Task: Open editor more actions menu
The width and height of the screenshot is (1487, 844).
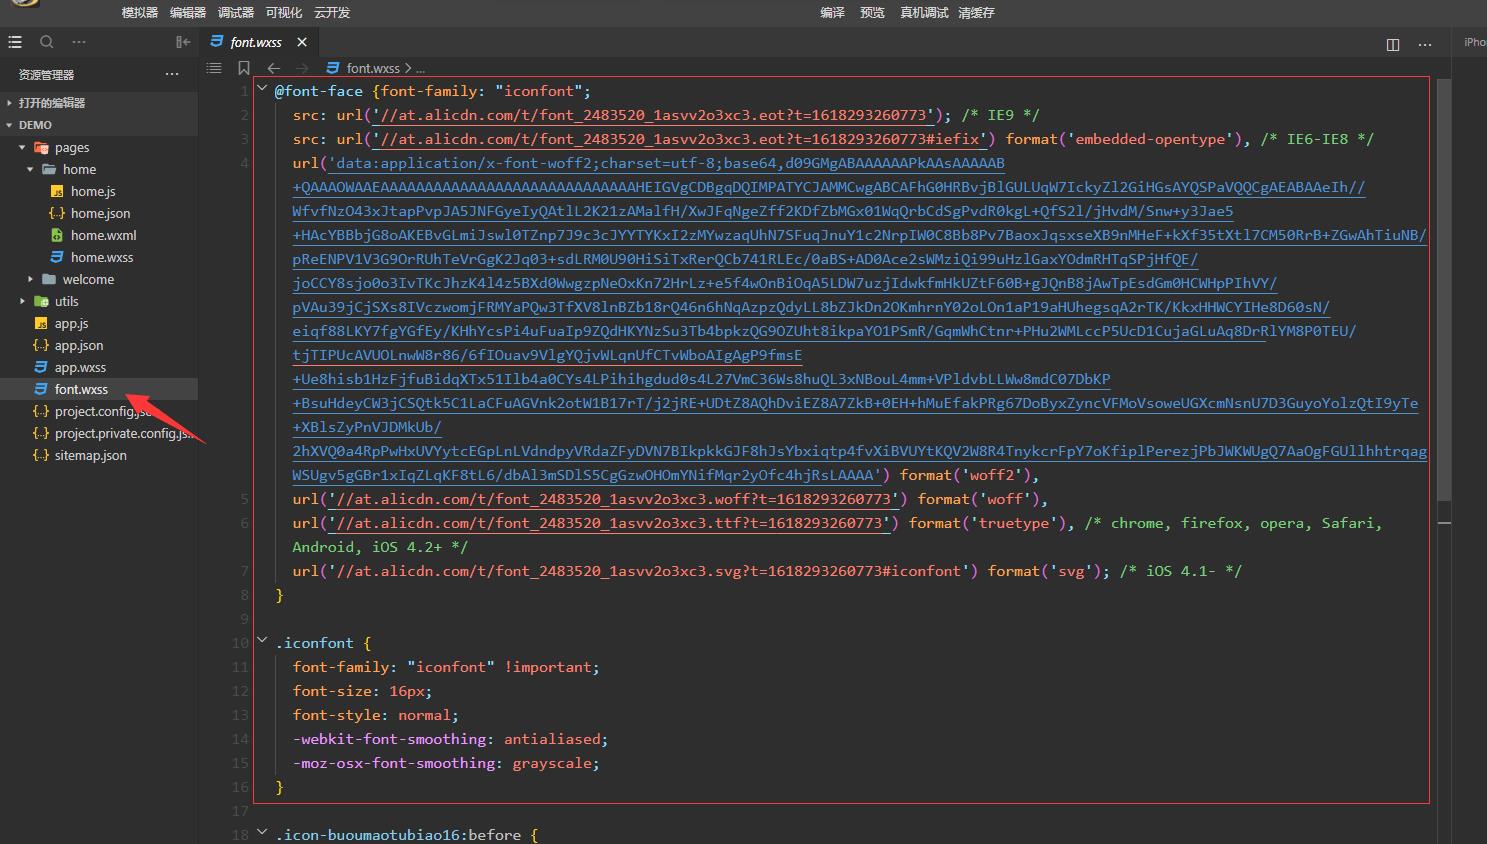Action: (1425, 44)
